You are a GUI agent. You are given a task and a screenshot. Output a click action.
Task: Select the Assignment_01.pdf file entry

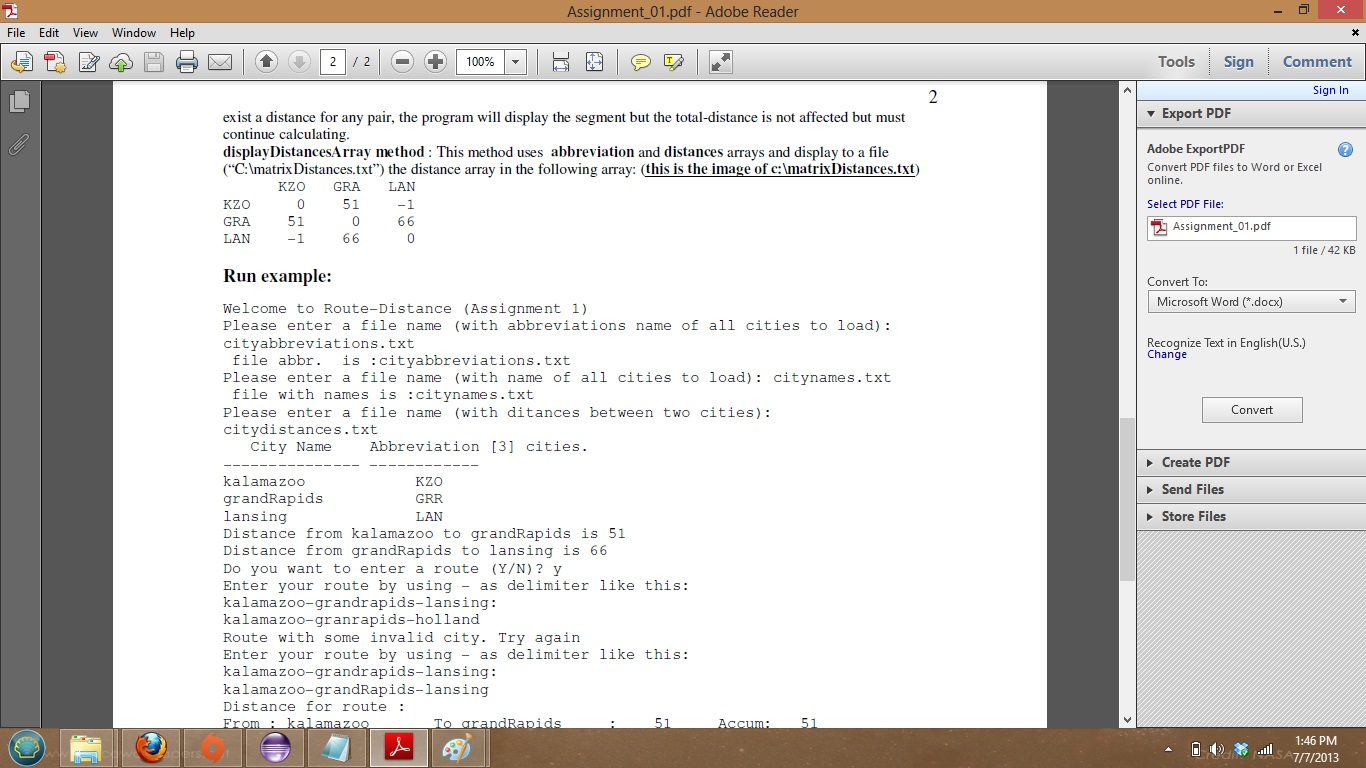[x=1251, y=228]
